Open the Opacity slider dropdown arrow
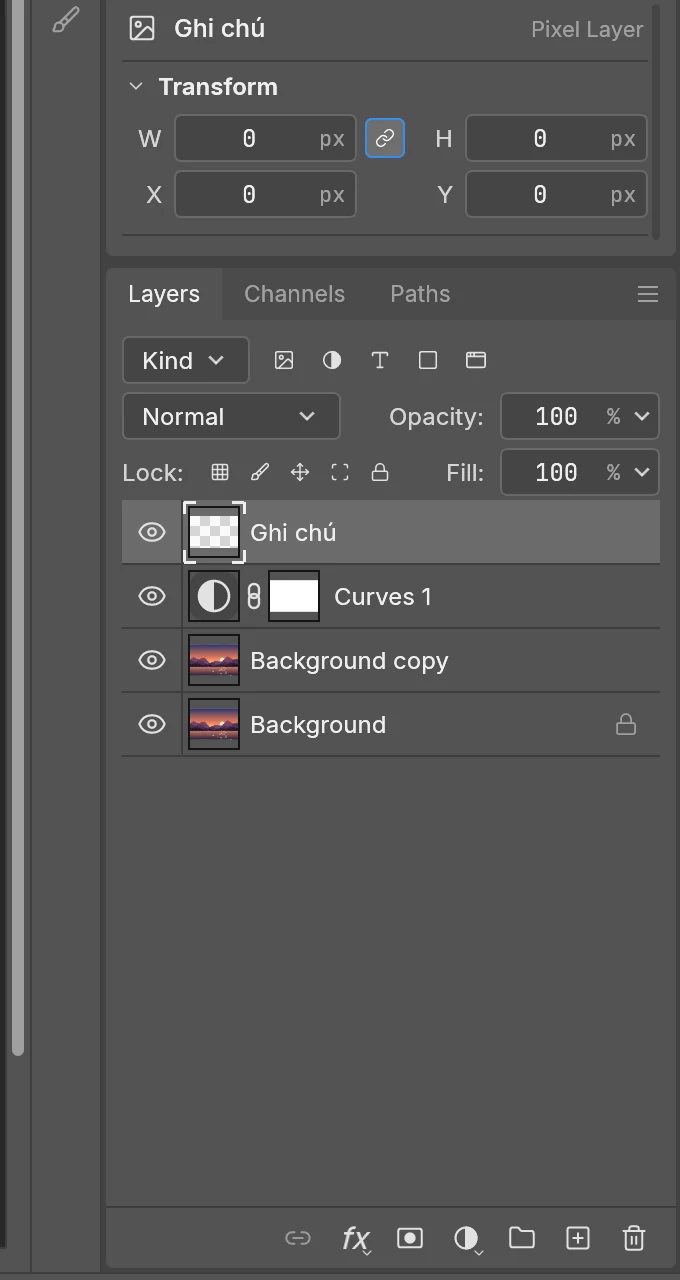This screenshot has width=680, height=1280. [x=642, y=416]
